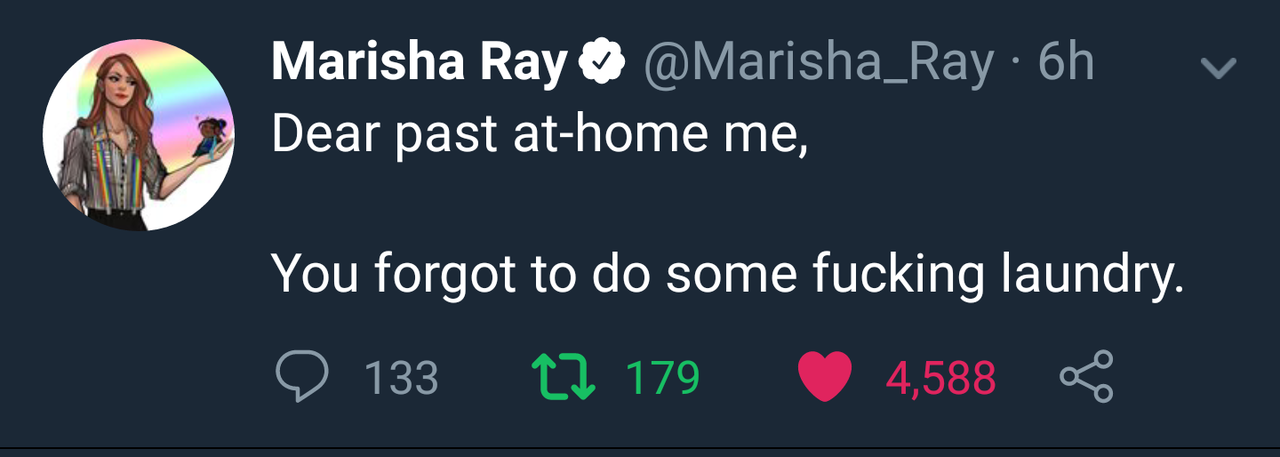View the 133 replies count
Screen dimensions: 1280x457
401,378
